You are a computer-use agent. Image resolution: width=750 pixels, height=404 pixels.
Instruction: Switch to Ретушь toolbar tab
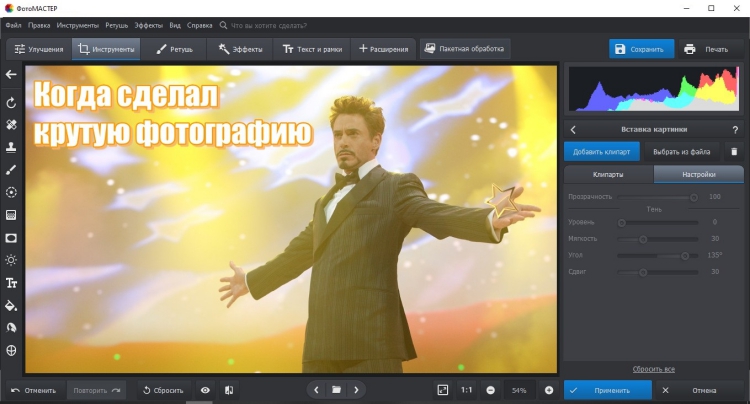pyautogui.click(x=174, y=49)
